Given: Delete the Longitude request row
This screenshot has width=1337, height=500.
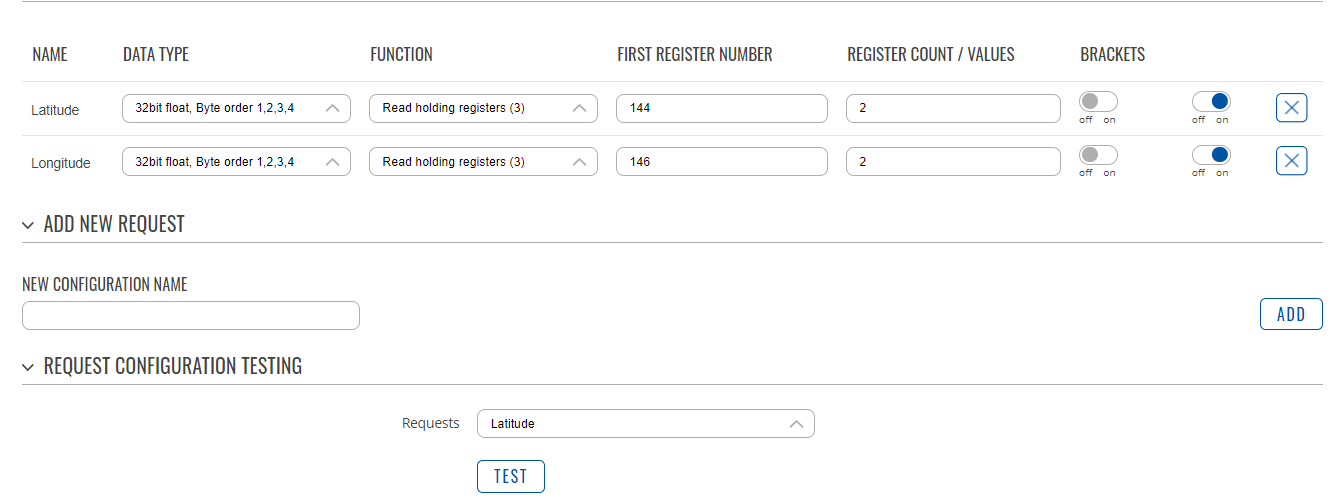Looking at the screenshot, I should click(x=1291, y=161).
